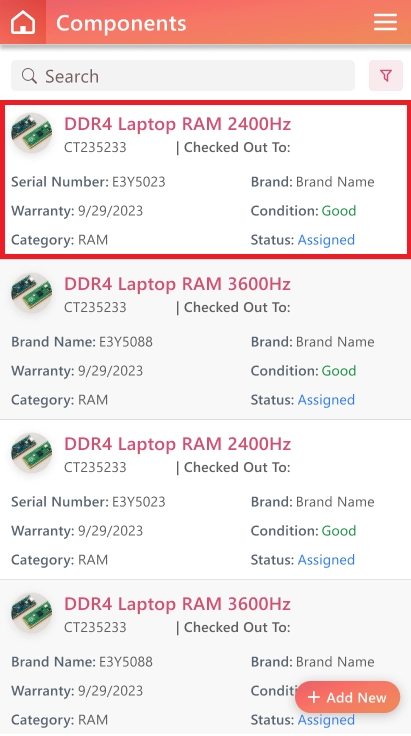411x736 pixels.
Task: Click the plus icon on Add New
Action: (x=313, y=698)
